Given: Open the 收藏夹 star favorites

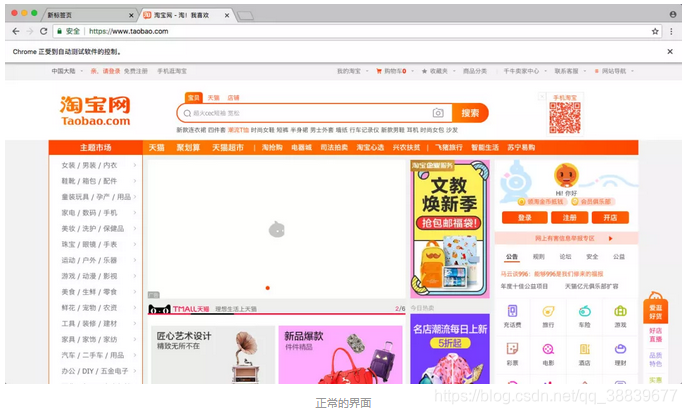Looking at the screenshot, I should click(x=424, y=71).
